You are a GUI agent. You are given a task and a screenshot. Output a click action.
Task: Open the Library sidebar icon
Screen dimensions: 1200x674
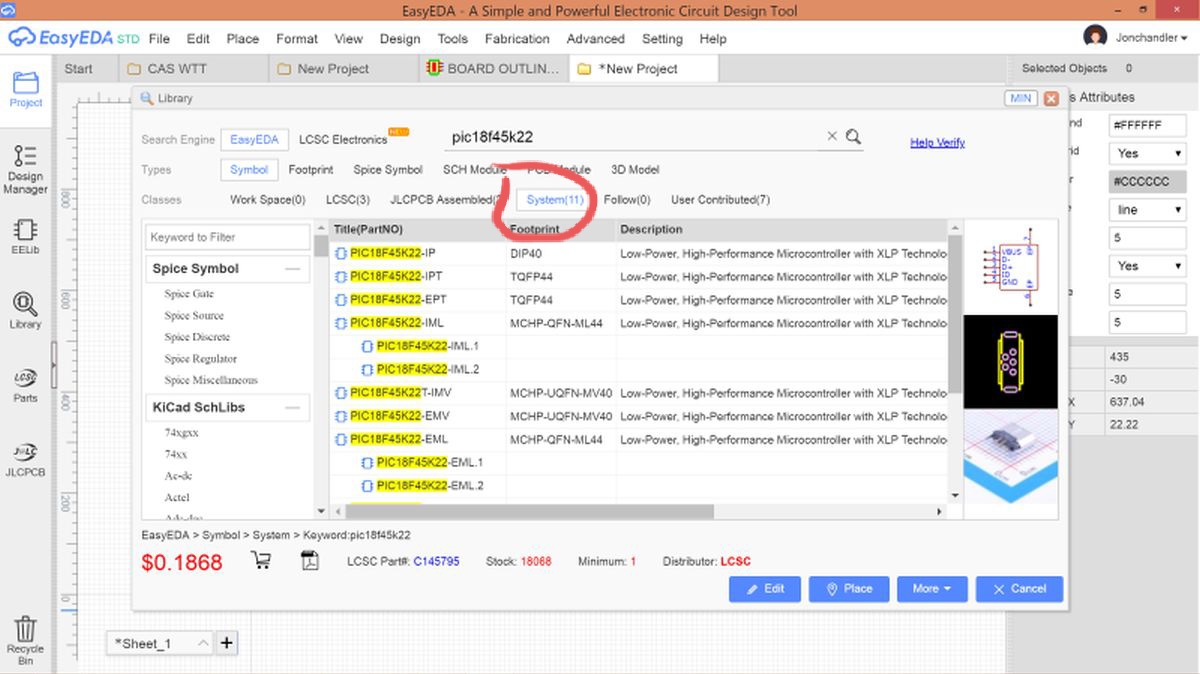pyautogui.click(x=26, y=310)
